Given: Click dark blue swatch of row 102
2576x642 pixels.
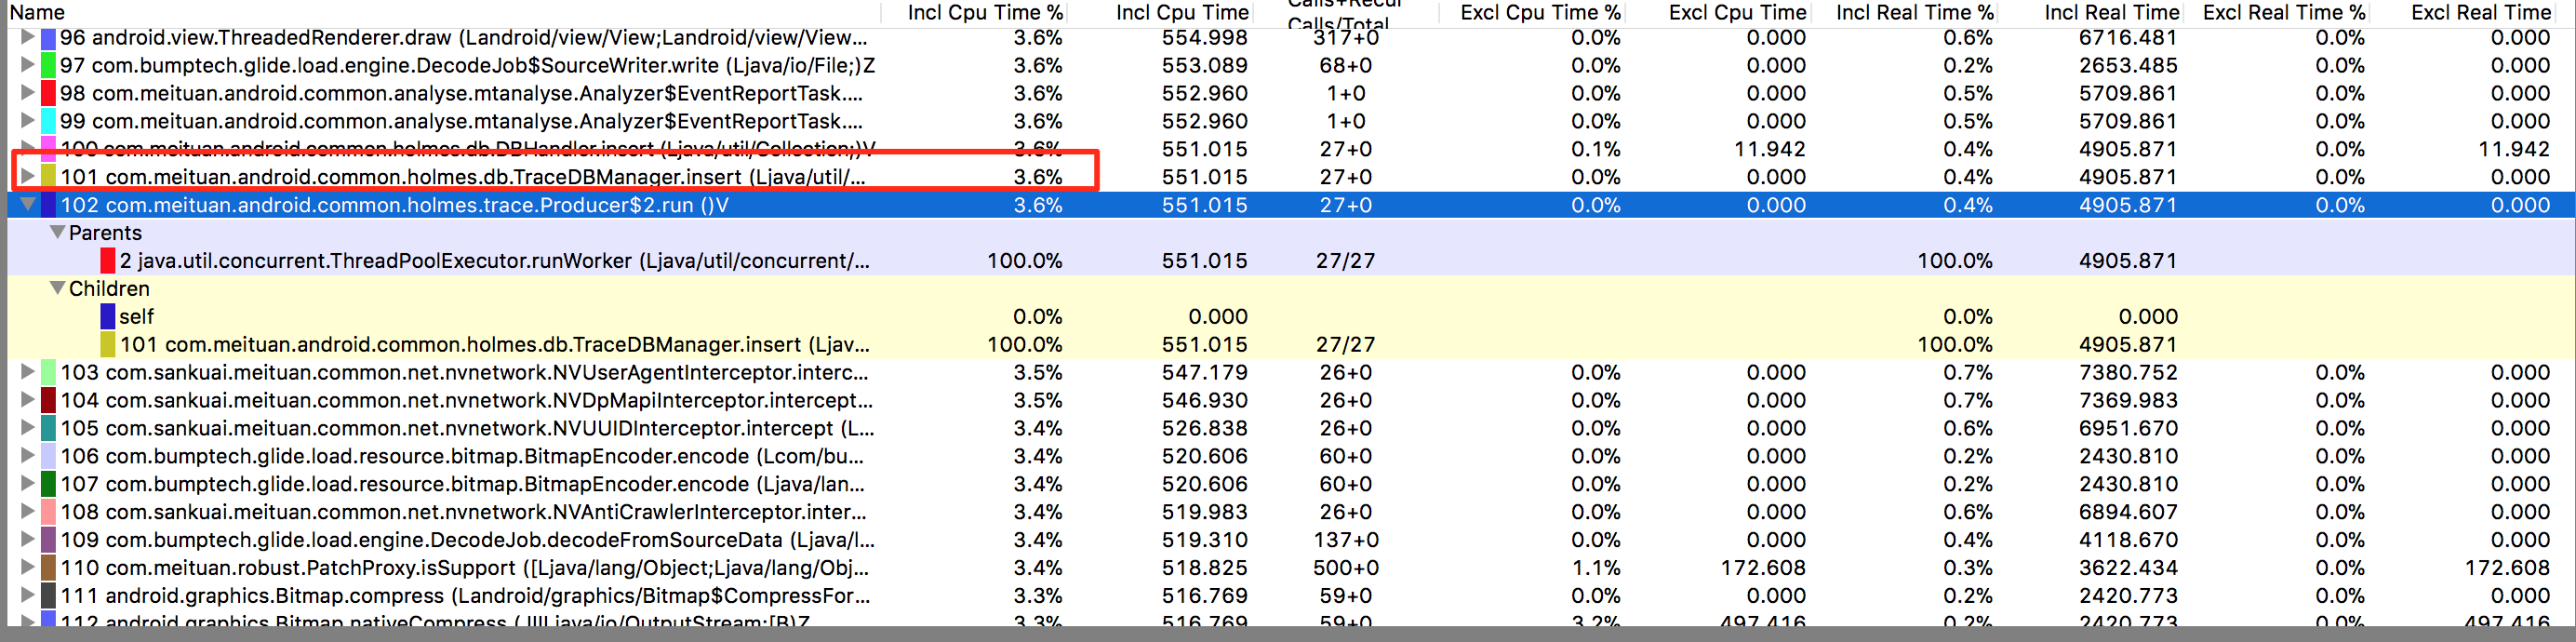Looking at the screenshot, I should 48,205.
